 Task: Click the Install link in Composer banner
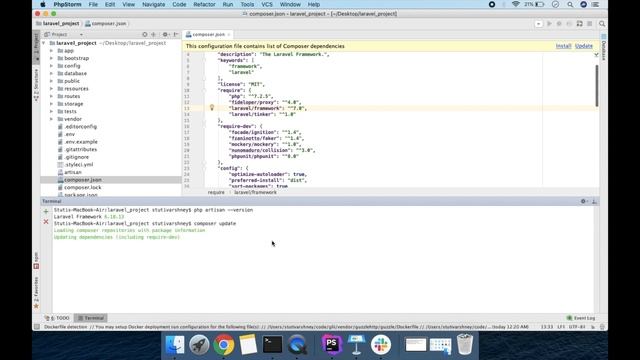pyautogui.click(x=563, y=46)
